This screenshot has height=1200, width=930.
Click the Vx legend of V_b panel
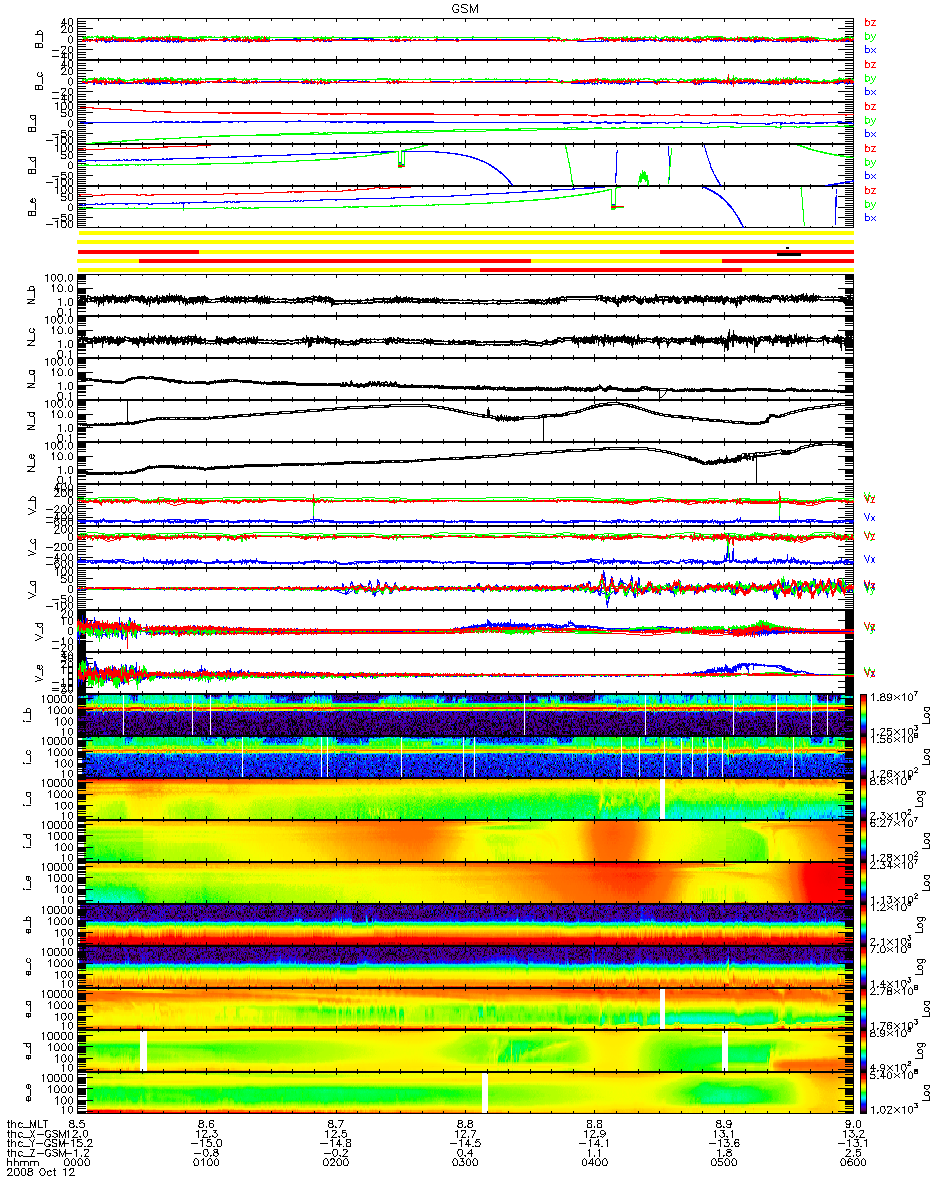point(870,518)
